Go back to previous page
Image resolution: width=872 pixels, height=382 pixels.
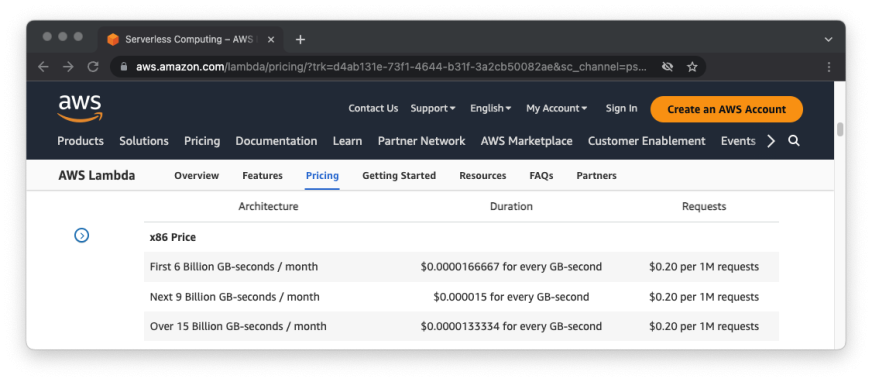pos(43,67)
